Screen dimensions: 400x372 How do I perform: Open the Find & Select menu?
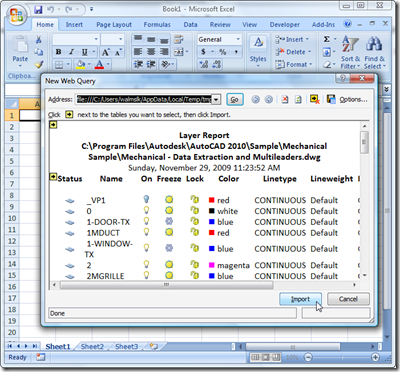point(375,53)
